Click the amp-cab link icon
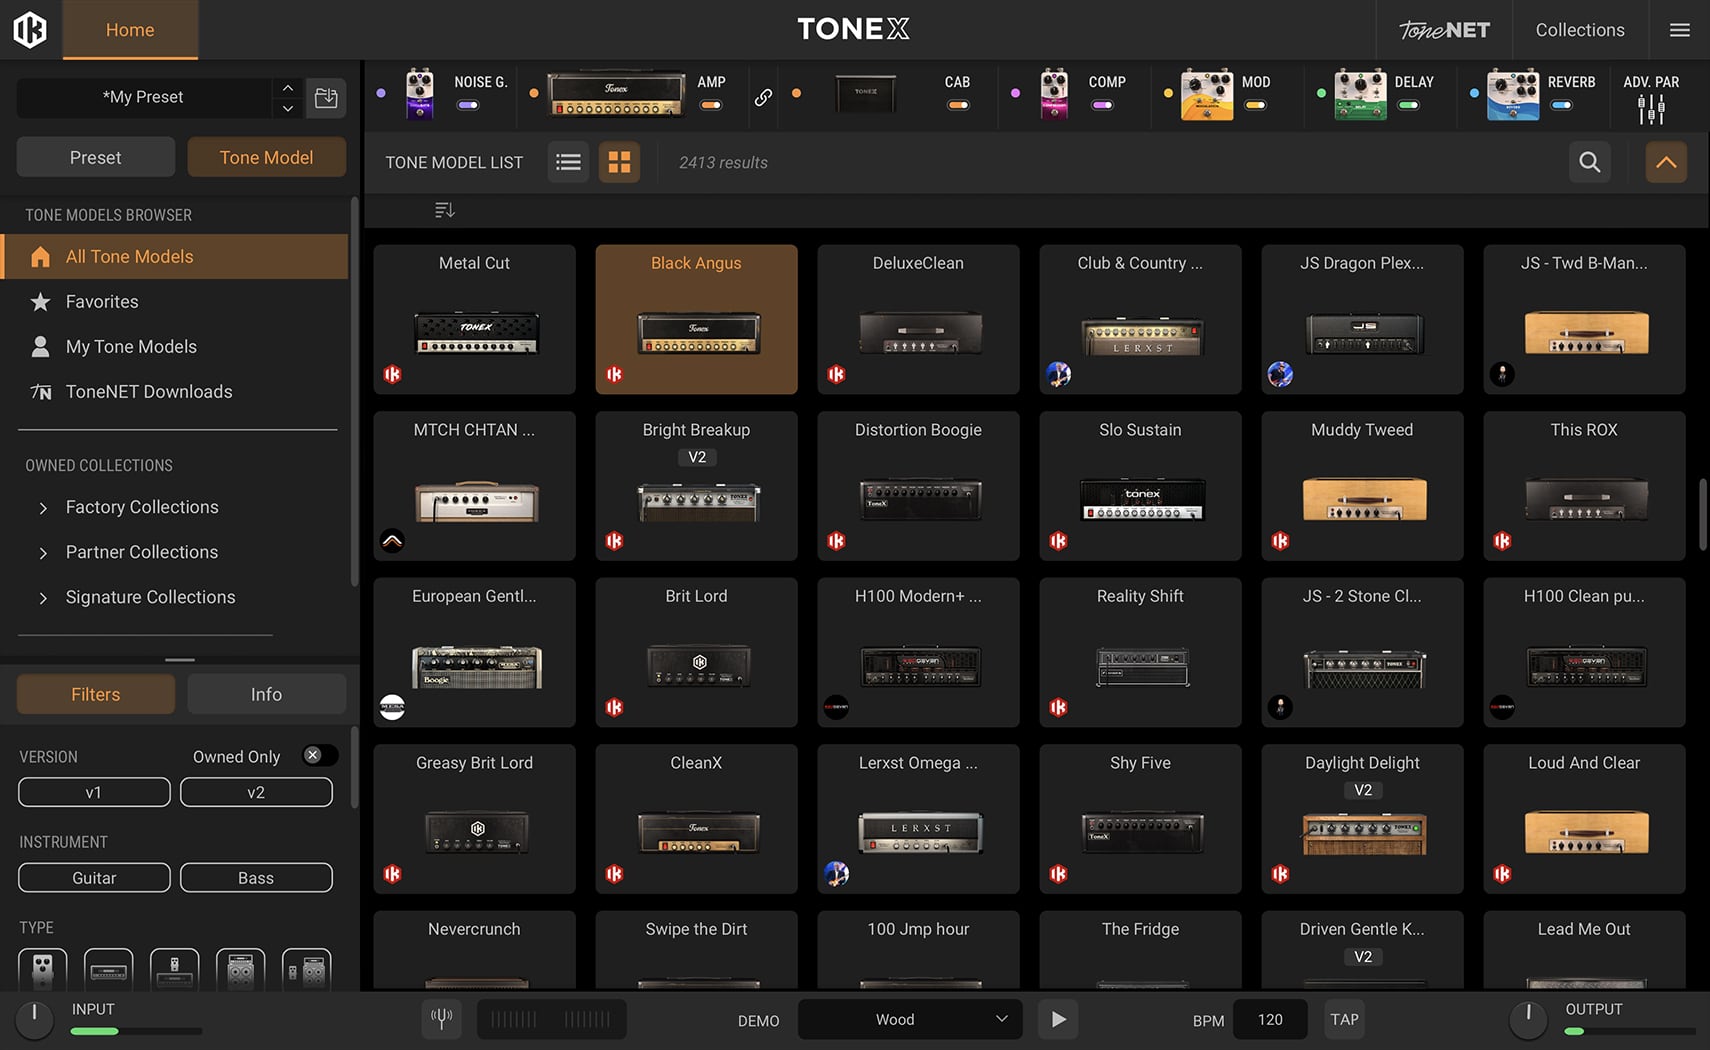 point(763,97)
